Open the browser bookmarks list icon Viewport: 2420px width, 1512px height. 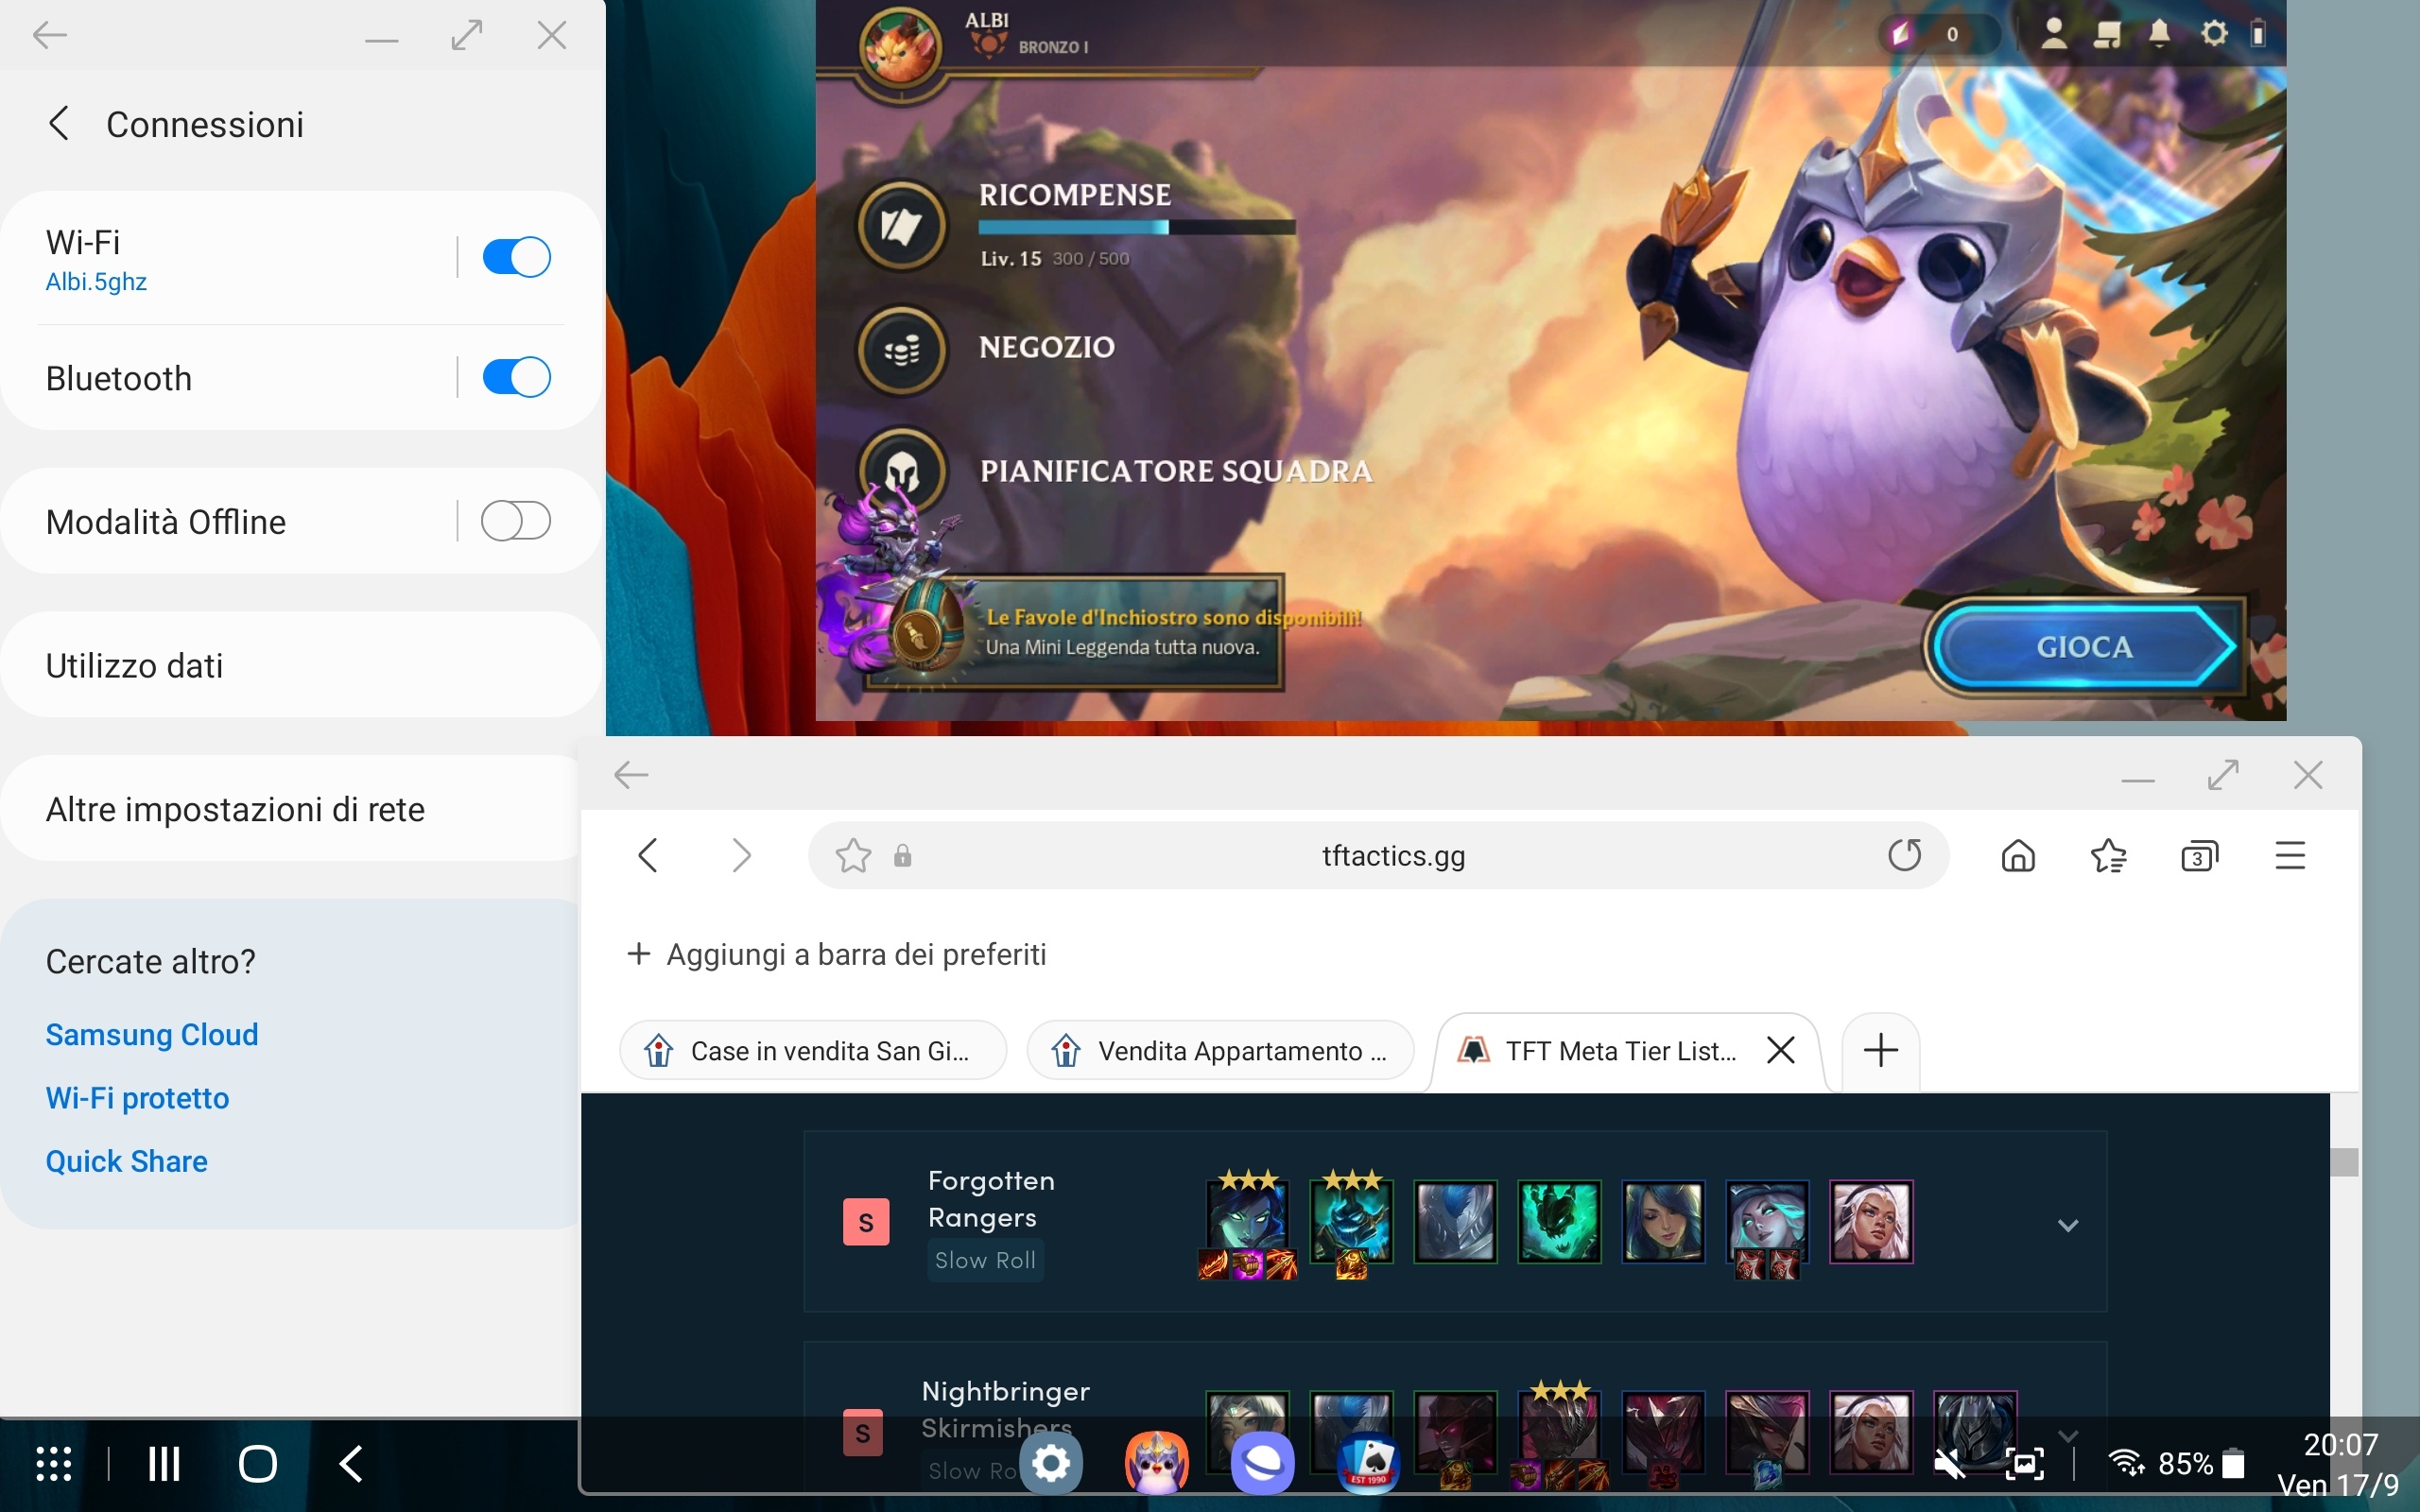[x=2109, y=856]
